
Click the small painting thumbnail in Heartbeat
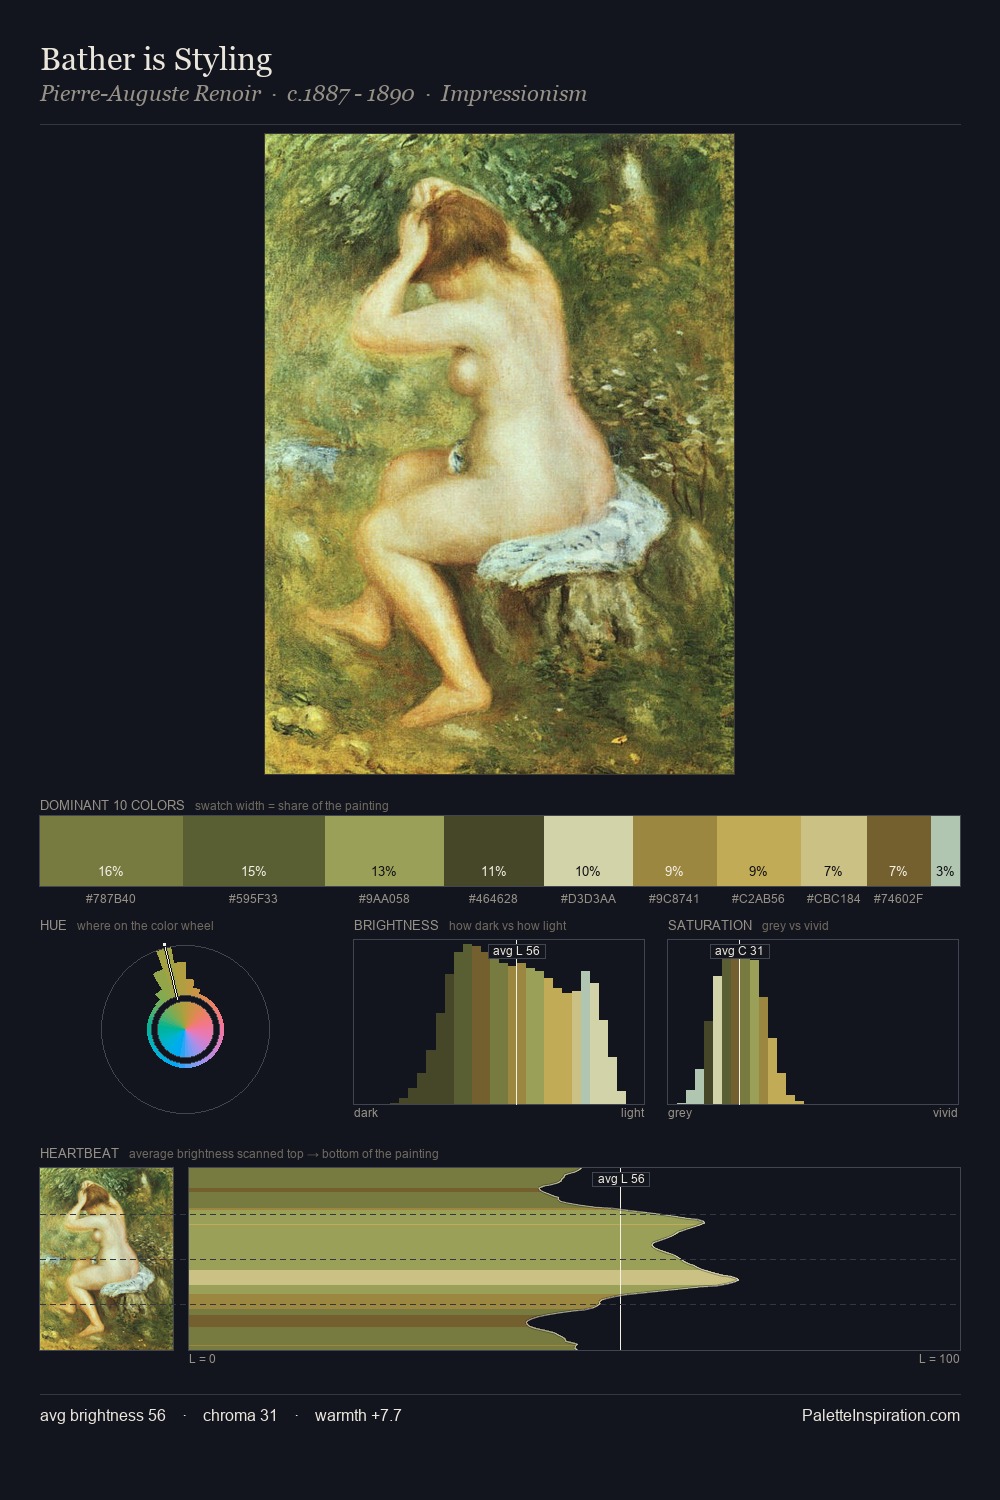point(107,1259)
